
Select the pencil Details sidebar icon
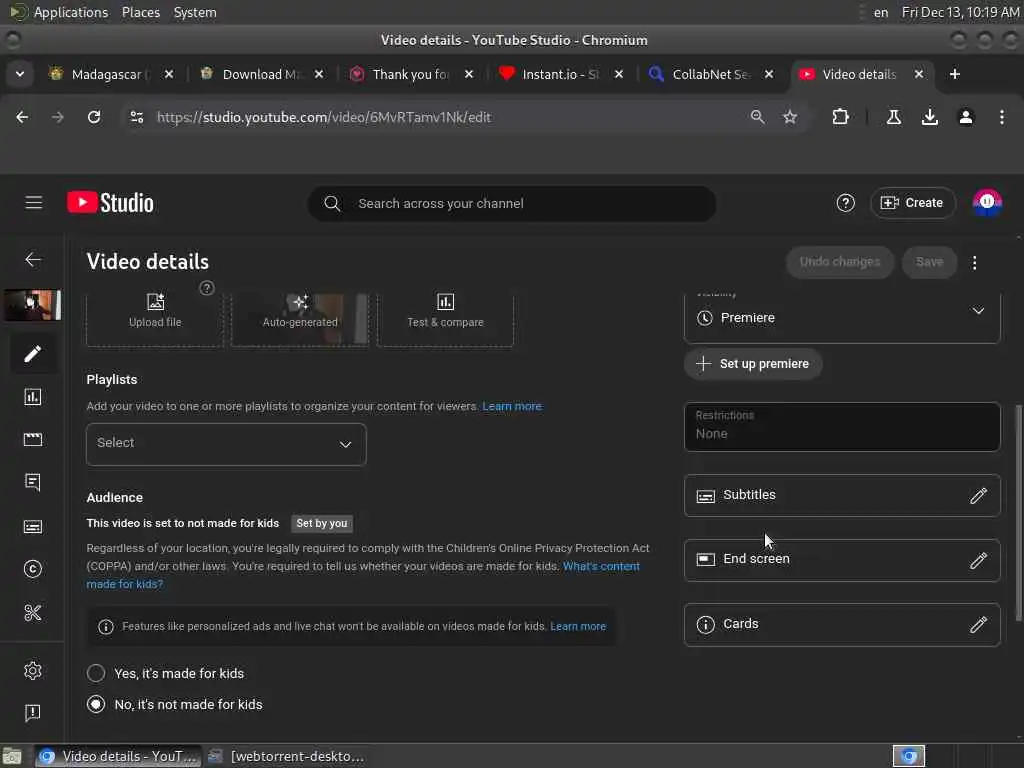(33, 353)
